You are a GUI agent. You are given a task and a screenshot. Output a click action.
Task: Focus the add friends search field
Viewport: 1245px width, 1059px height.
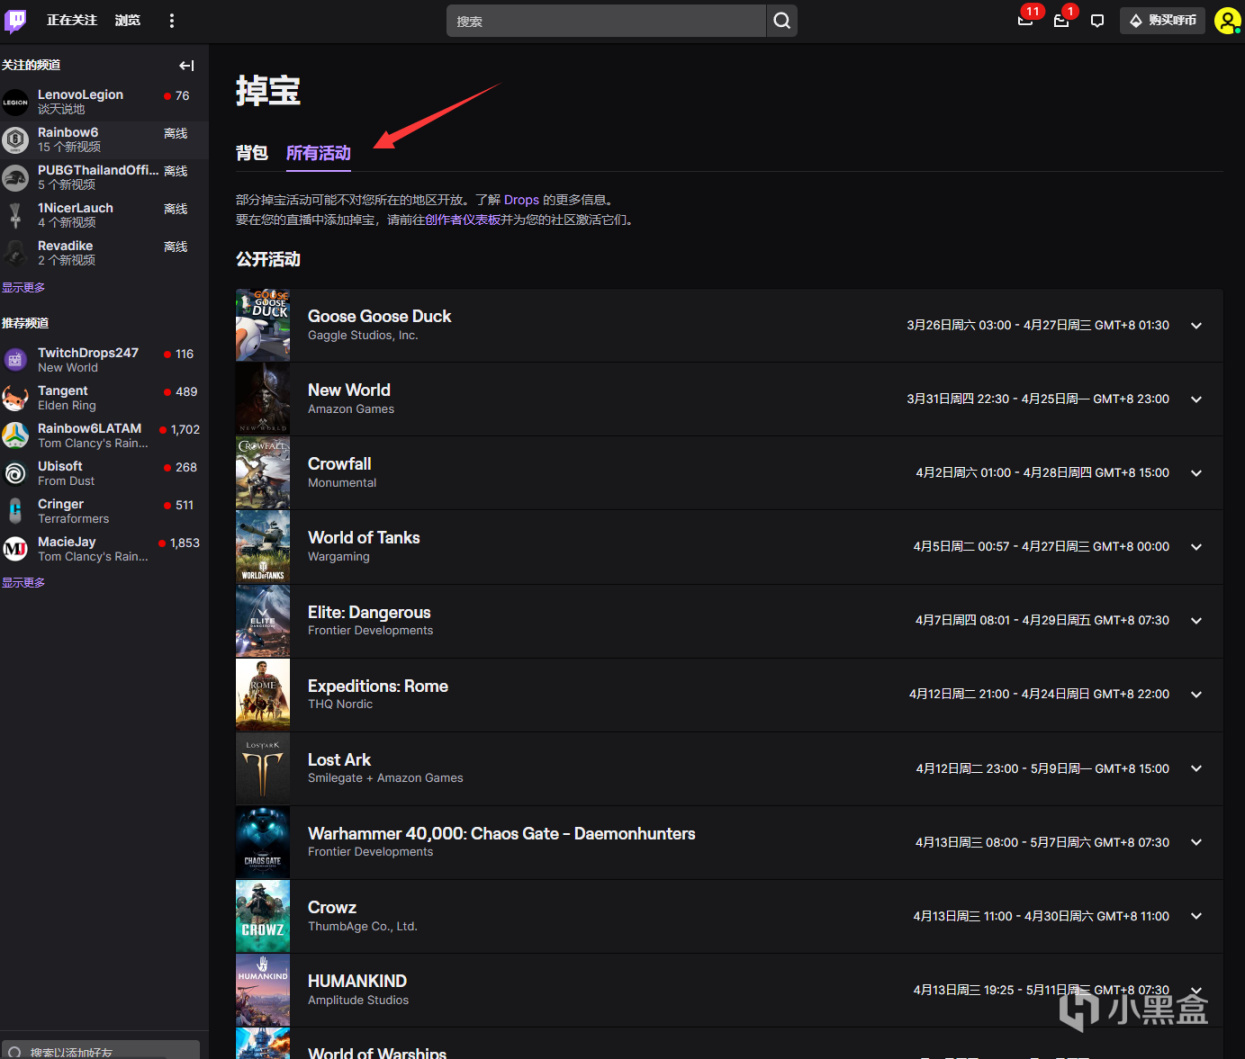point(100,1051)
